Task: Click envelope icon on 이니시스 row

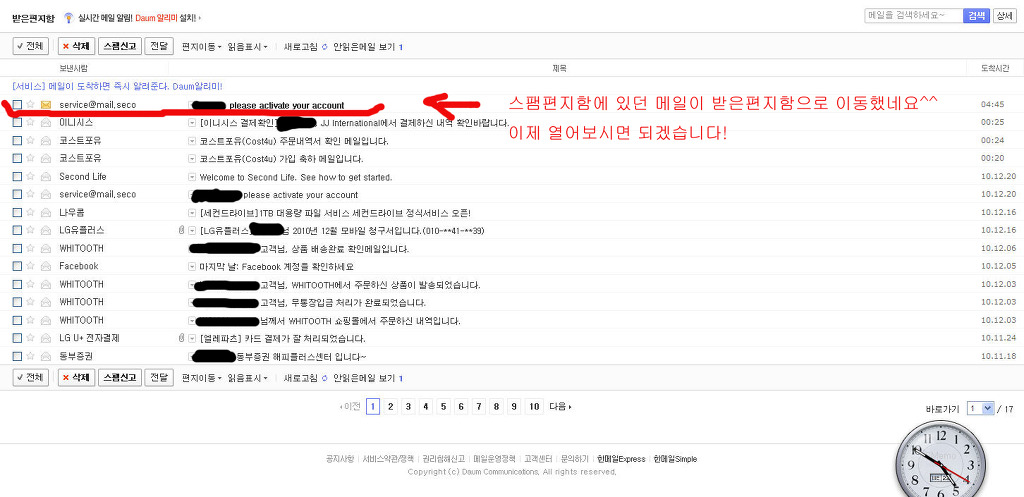Action: click(x=46, y=123)
